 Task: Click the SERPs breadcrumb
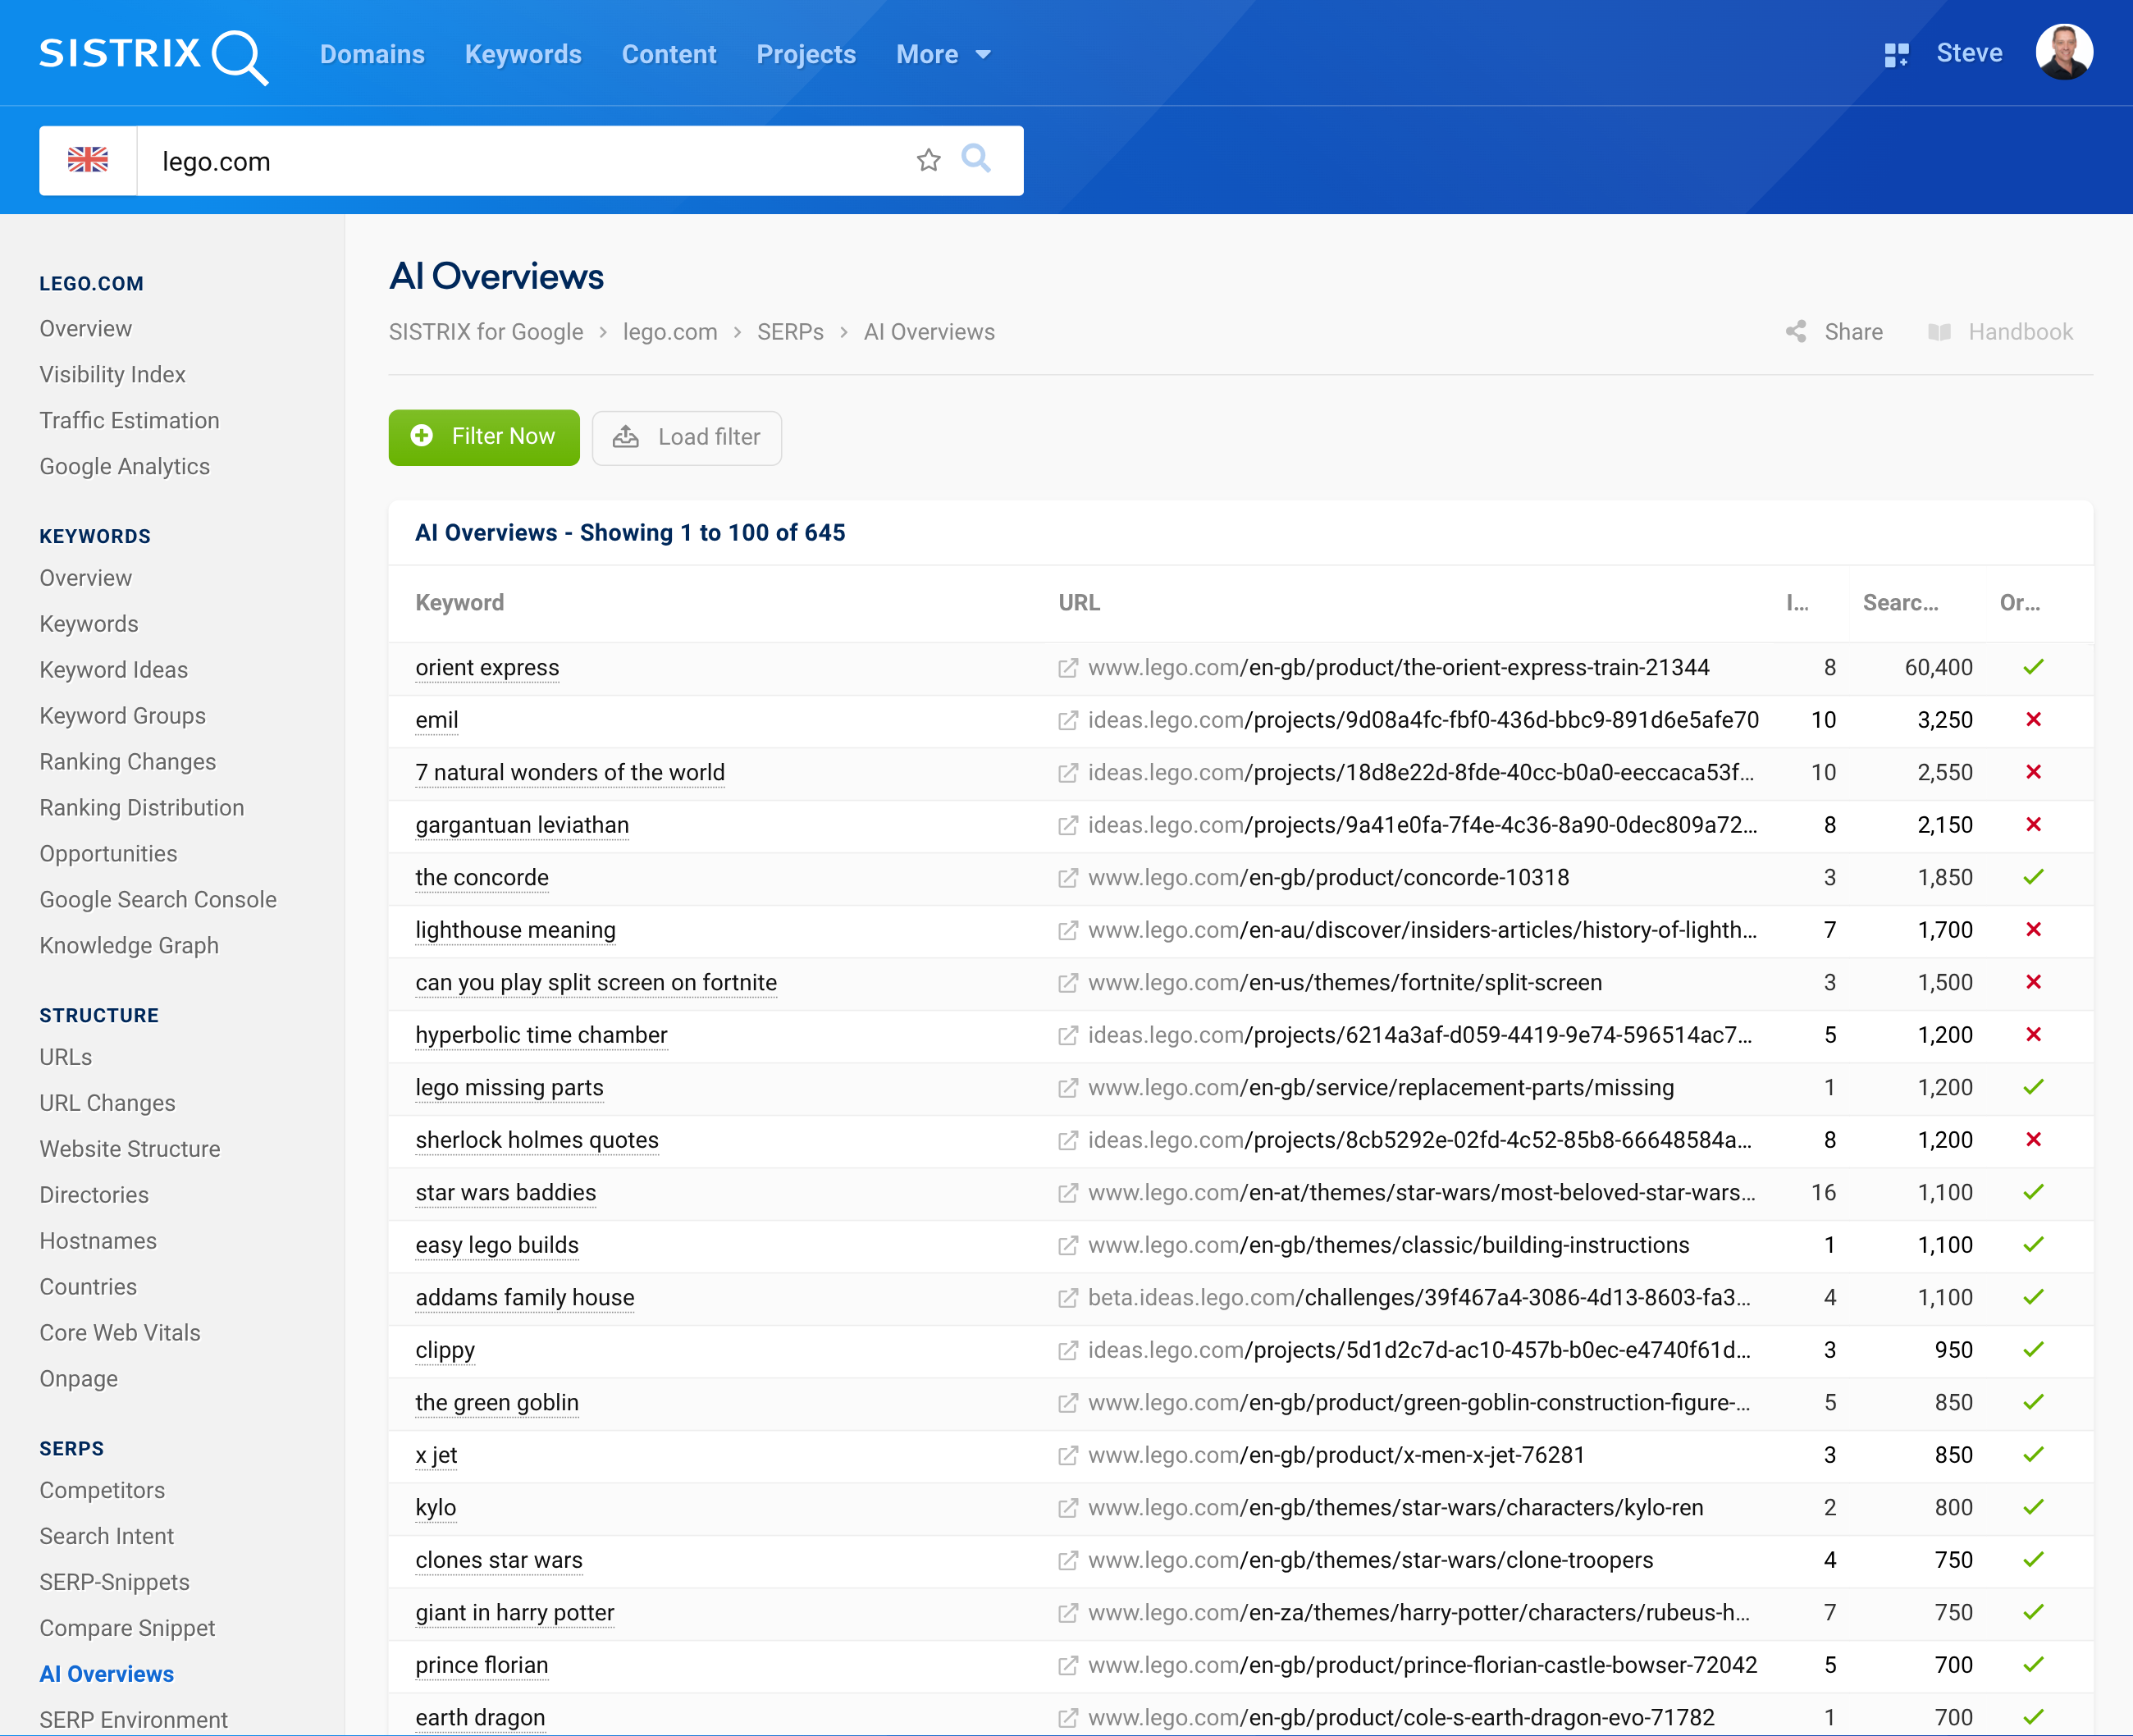click(790, 332)
